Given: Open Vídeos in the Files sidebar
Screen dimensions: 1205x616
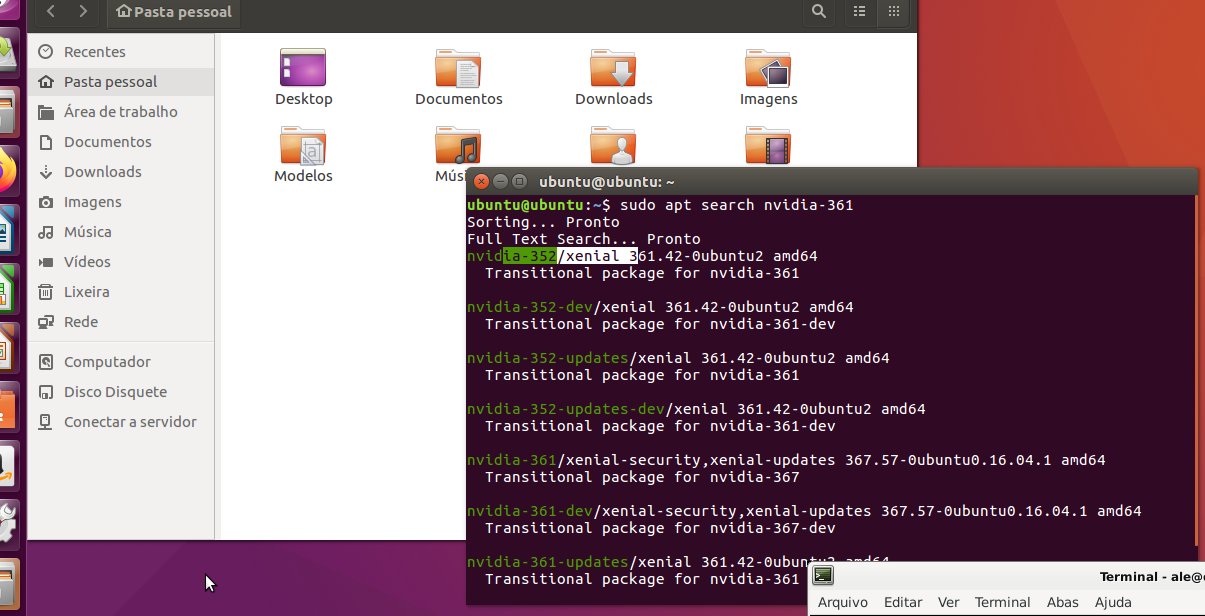Looking at the screenshot, I should [121, 262].
